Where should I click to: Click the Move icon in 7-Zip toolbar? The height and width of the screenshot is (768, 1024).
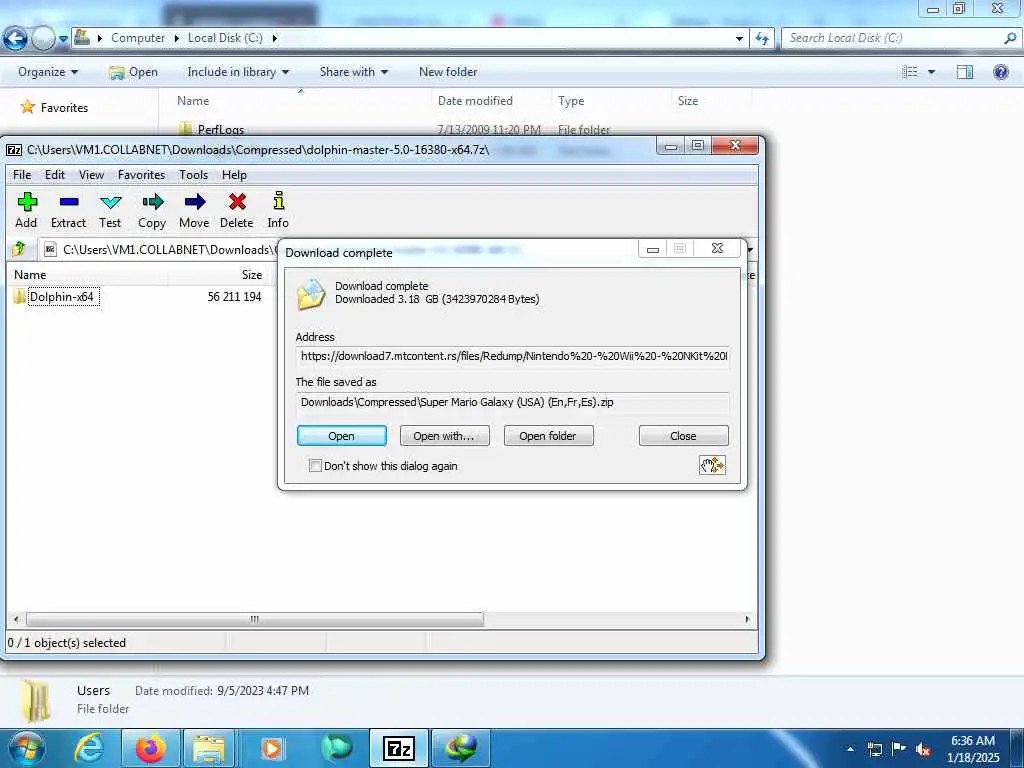tap(195, 202)
